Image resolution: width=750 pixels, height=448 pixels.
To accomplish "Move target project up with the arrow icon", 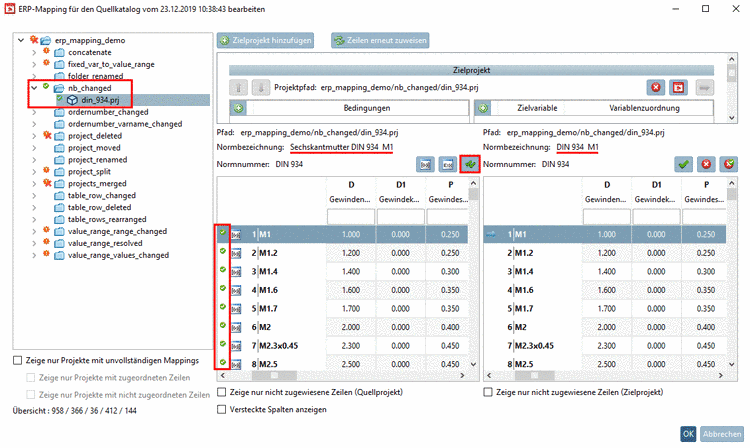I will pyautogui.click(x=238, y=88).
